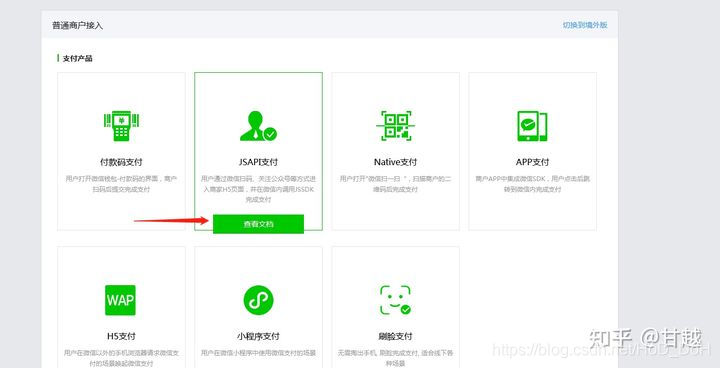Click the 刷脸支付 description text
Viewport: 720px width, 368px height.
tap(395, 358)
